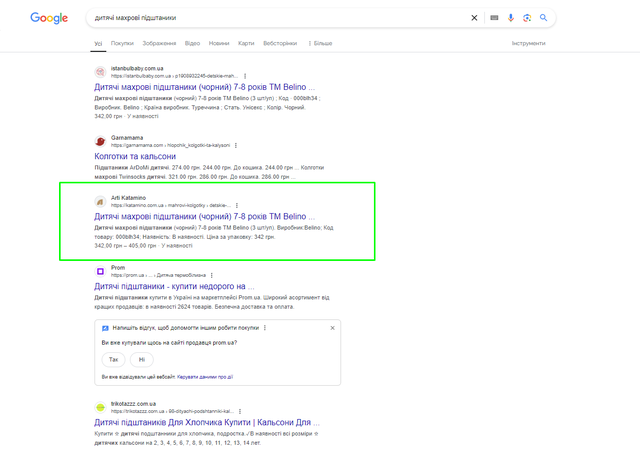
Task: Open the Колготки та кальсони link
Action: point(135,156)
